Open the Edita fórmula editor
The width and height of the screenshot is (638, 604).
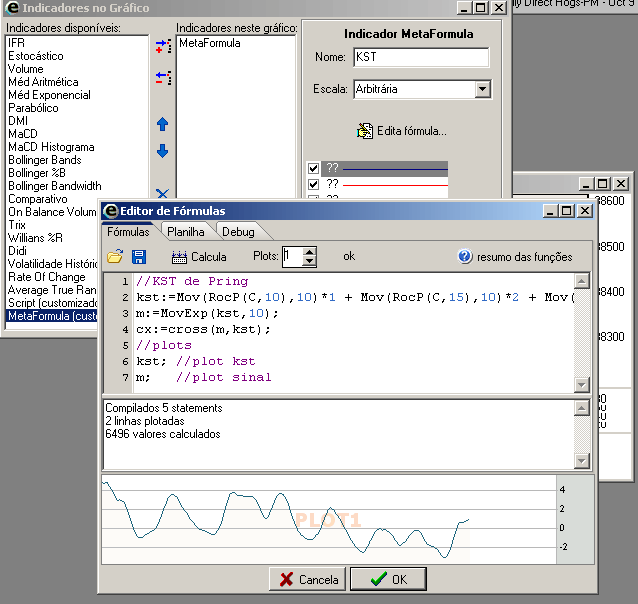(401, 131)
